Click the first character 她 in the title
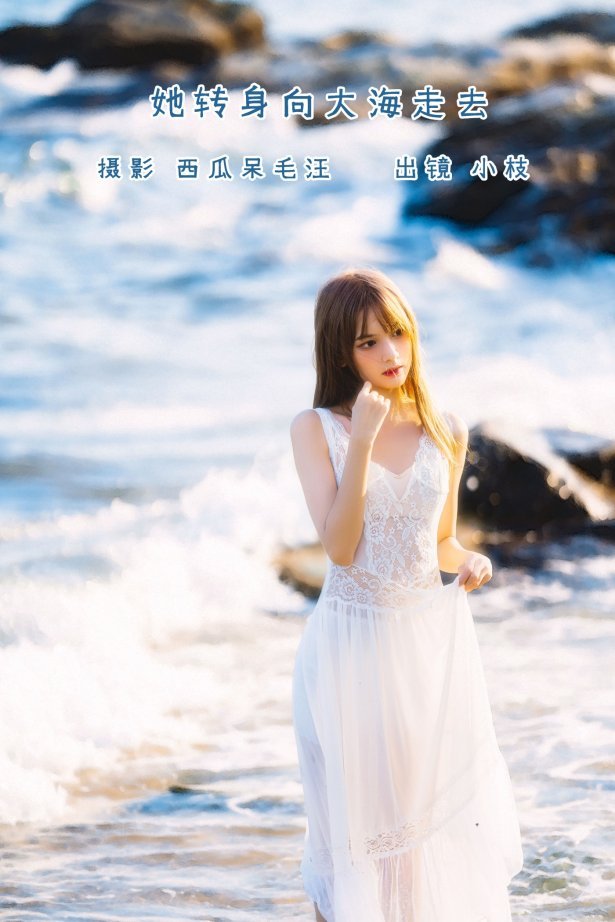Viewport: 615px width, 922px height. [167, 103]
